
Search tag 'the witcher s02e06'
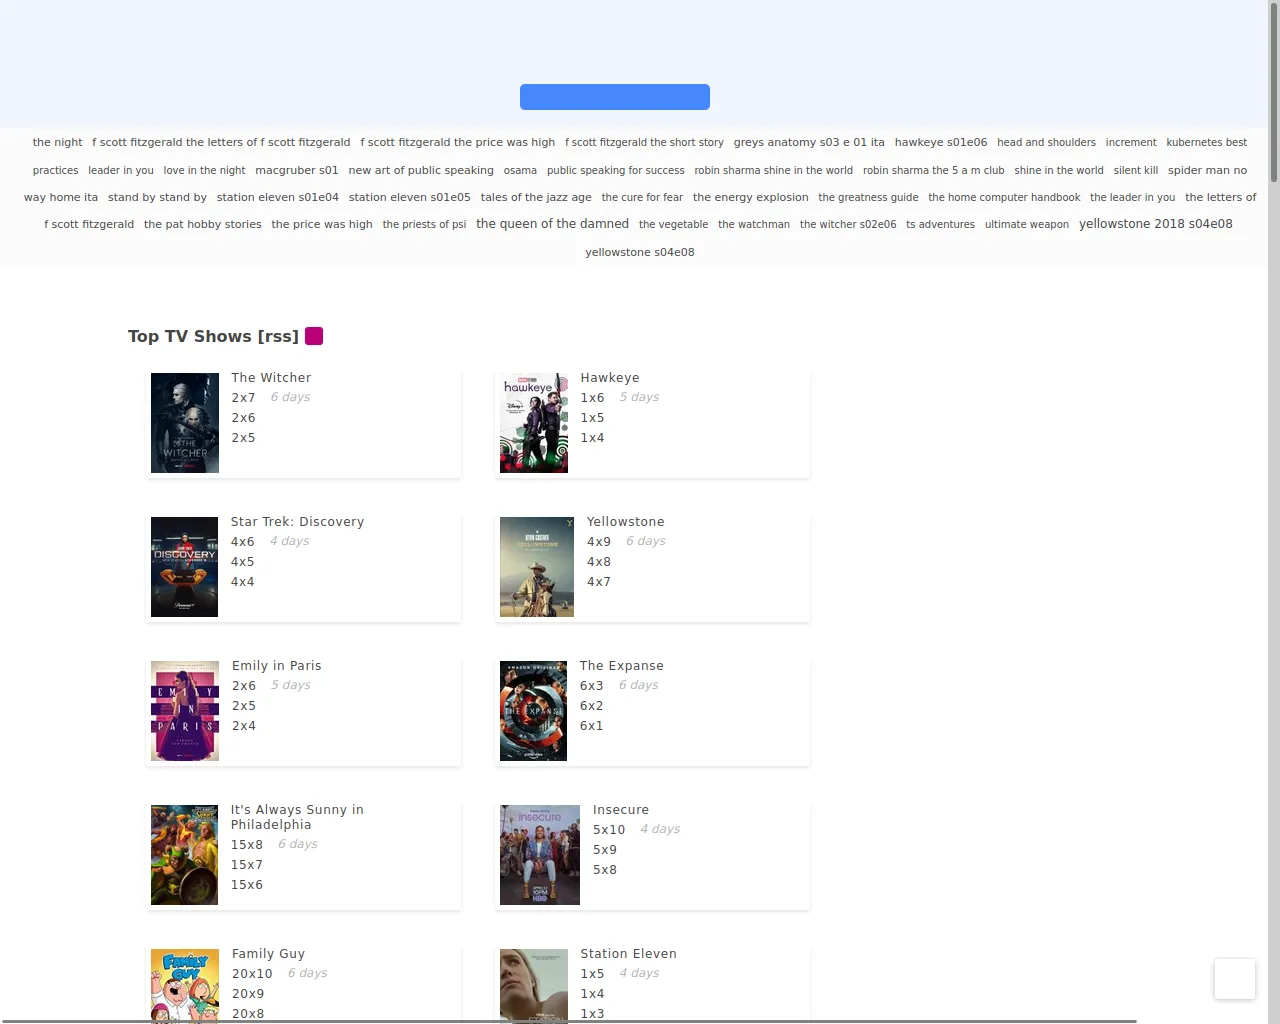pyautogui.click(x=847, y=224)
